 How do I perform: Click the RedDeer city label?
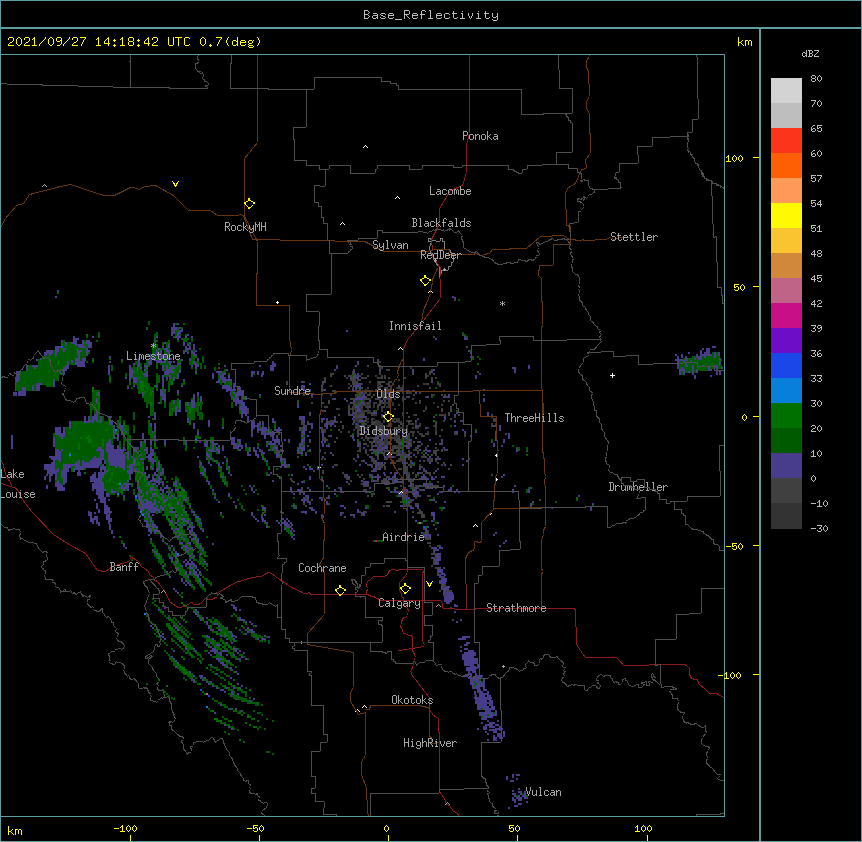[440, 255]
